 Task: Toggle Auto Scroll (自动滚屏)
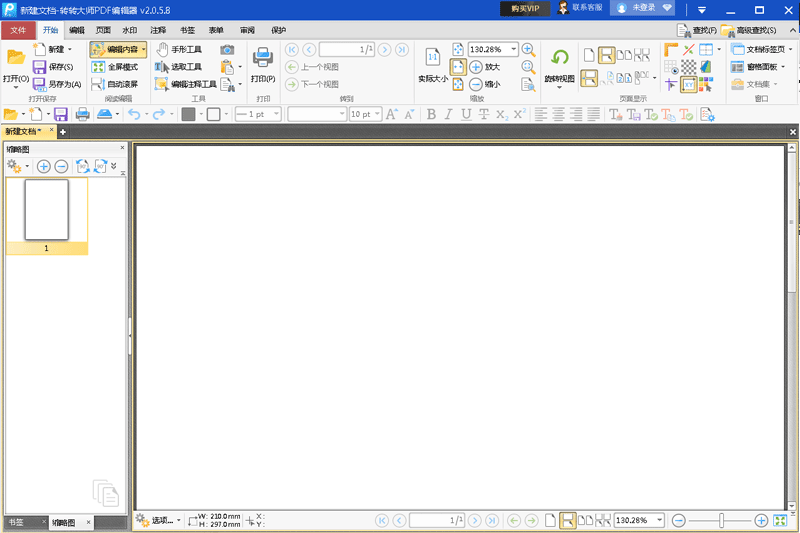pyautogui.click(x=114, y=84)
